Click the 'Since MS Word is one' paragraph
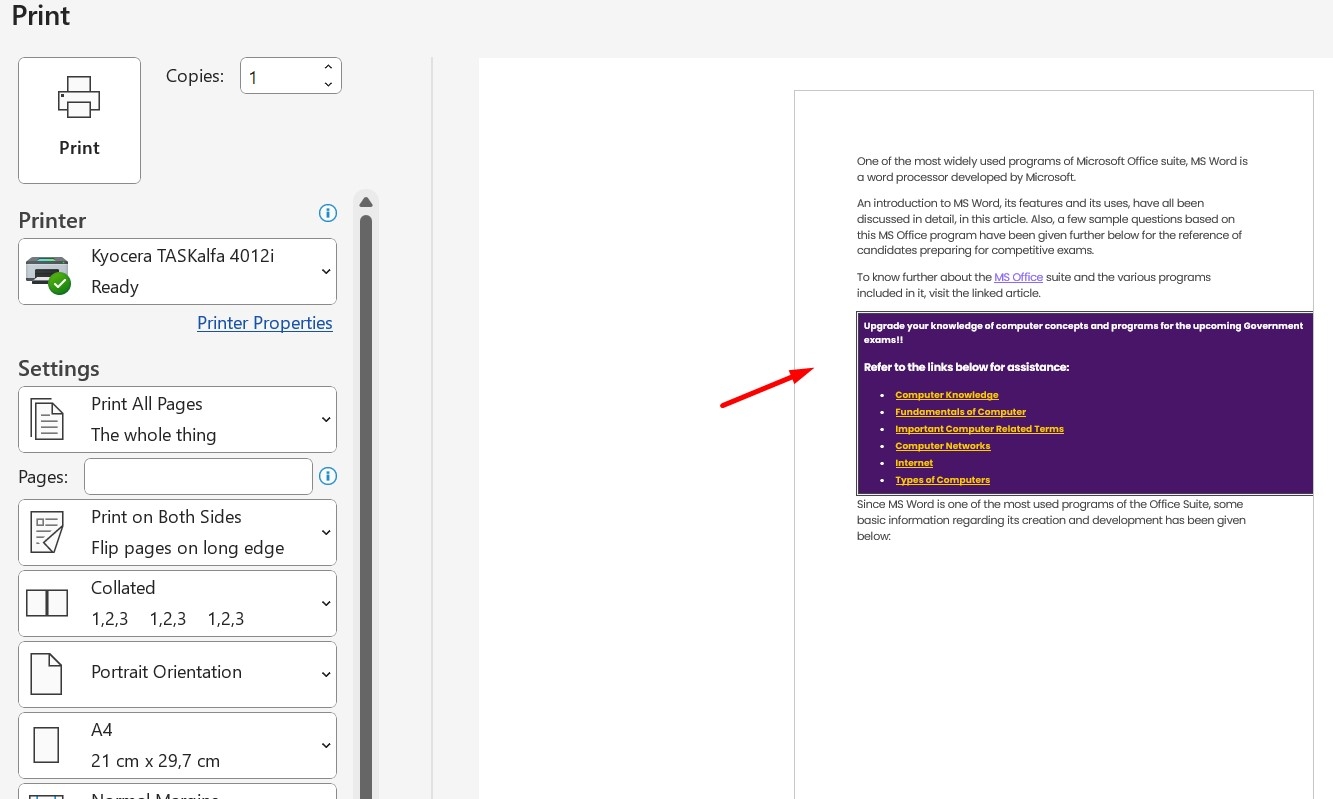 1051,520
